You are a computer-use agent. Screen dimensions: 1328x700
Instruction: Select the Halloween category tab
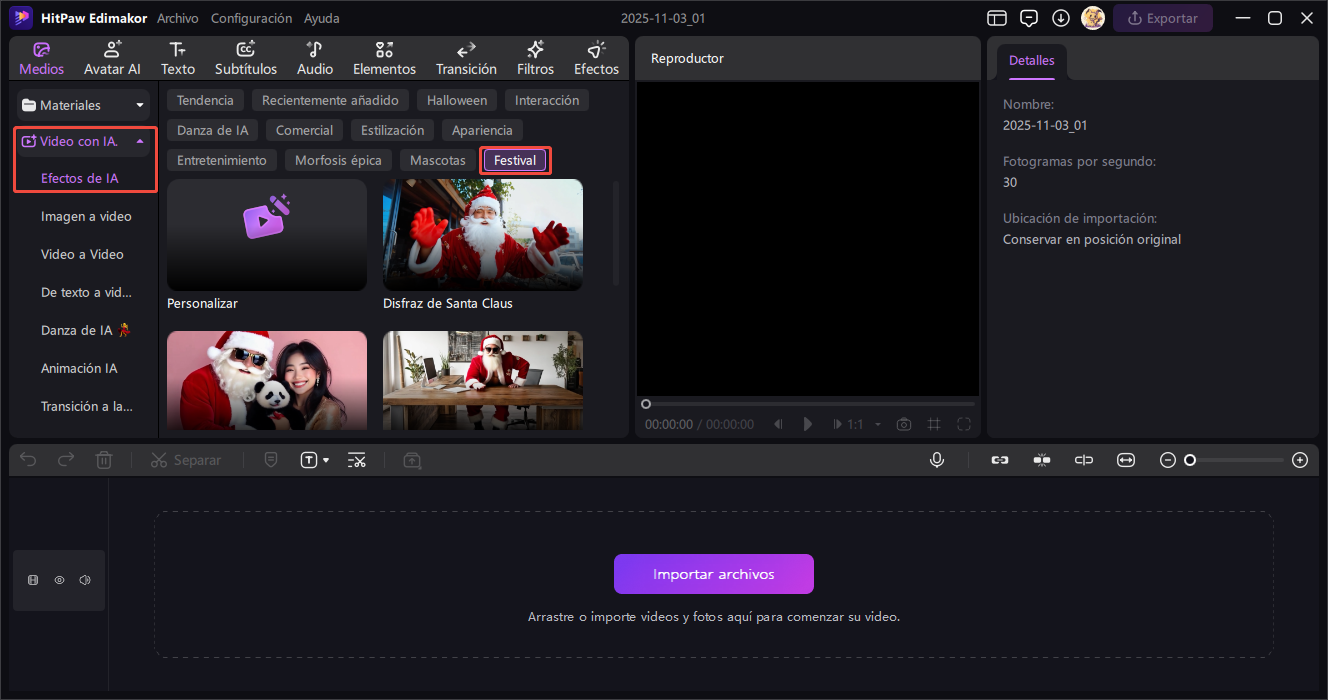[457, 100]
